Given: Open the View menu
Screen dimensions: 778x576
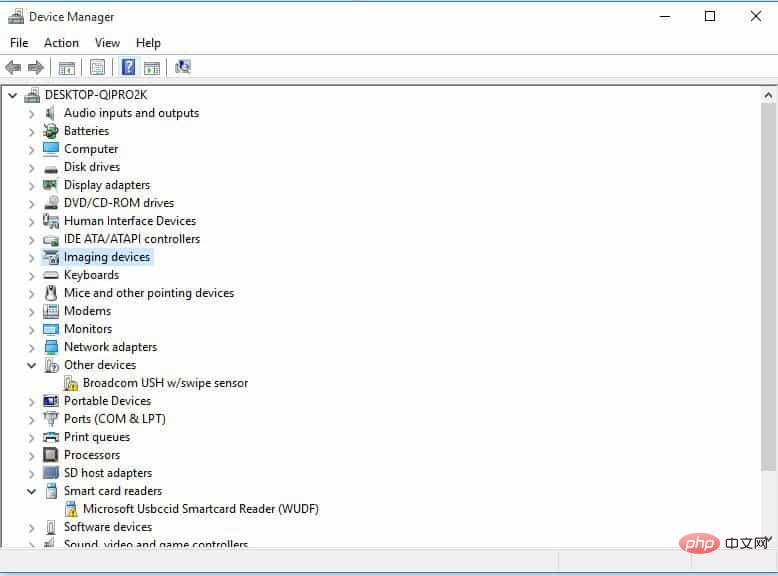Looking at the screenshot, I should [108, 43].
